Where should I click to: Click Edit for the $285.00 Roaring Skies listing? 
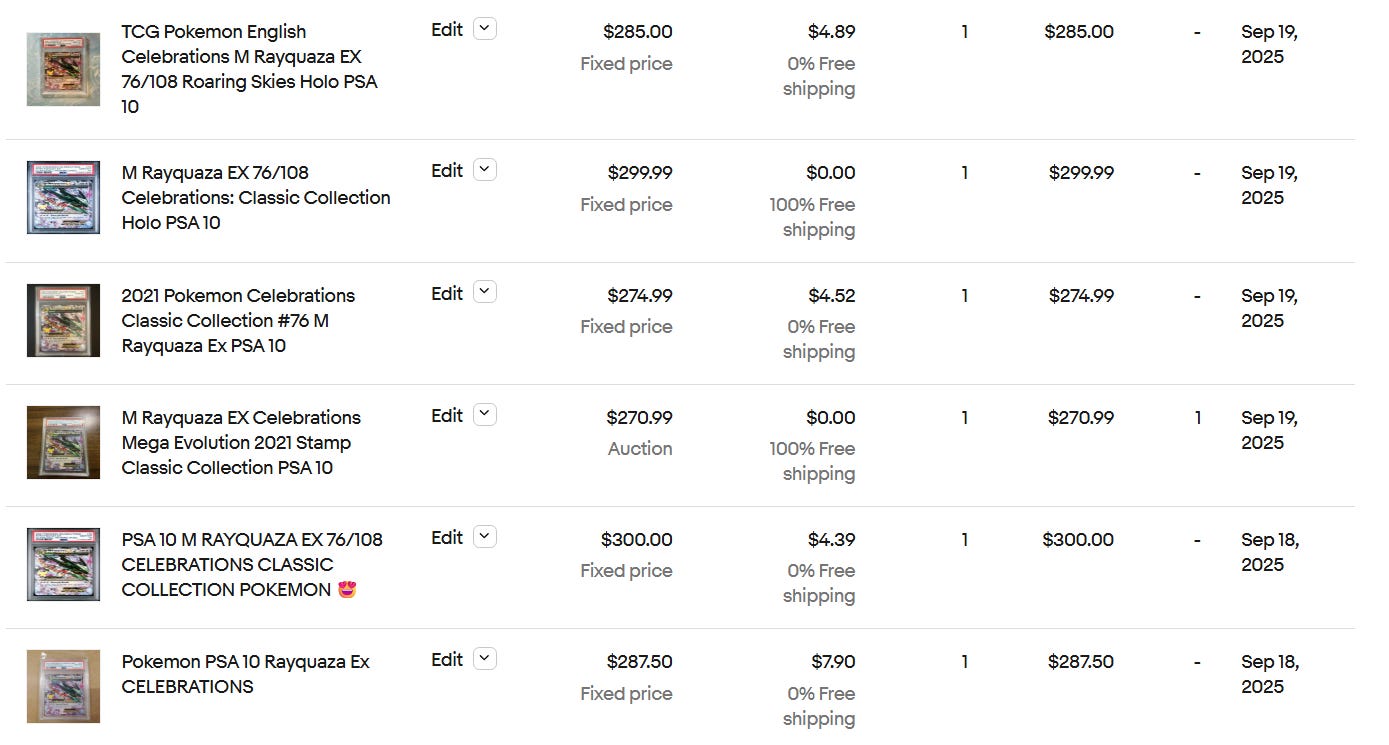447,30
